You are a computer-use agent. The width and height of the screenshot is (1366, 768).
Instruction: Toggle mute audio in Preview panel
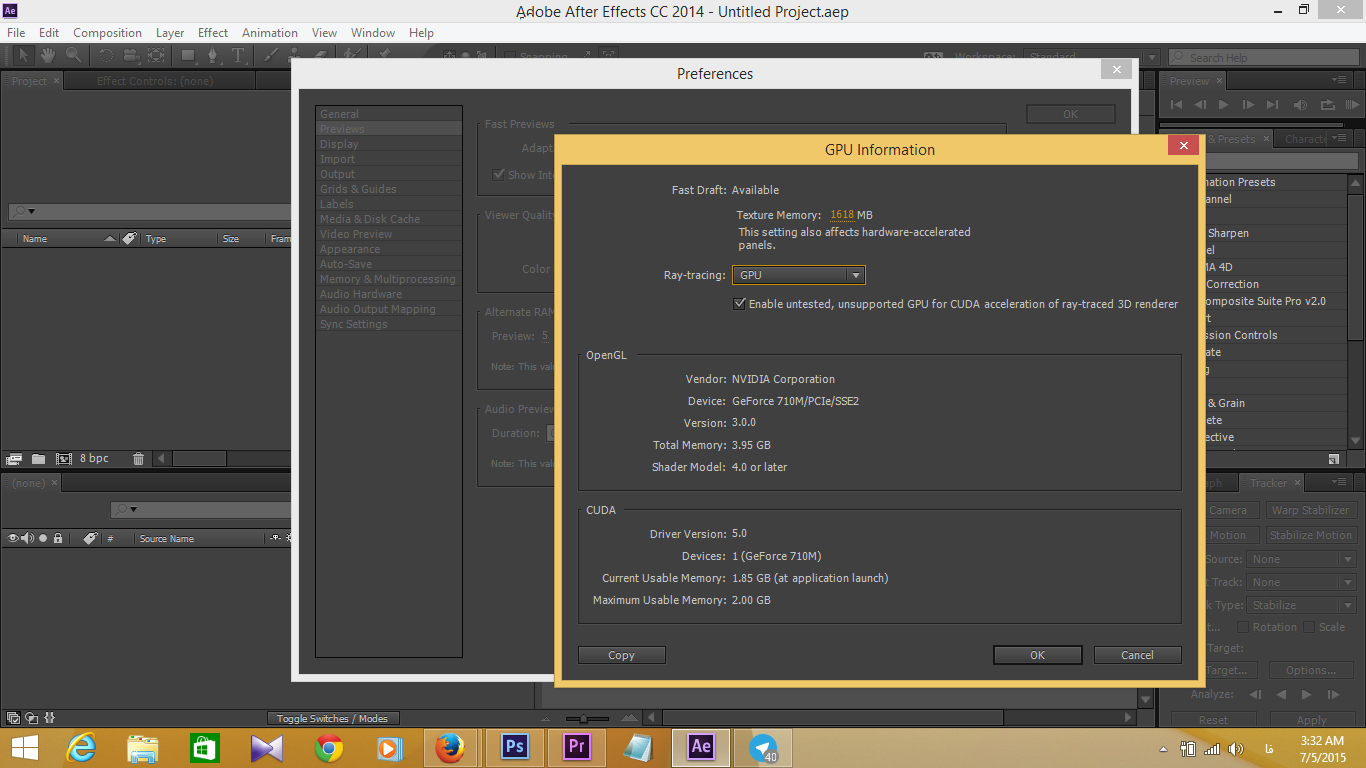(1300, 104)
